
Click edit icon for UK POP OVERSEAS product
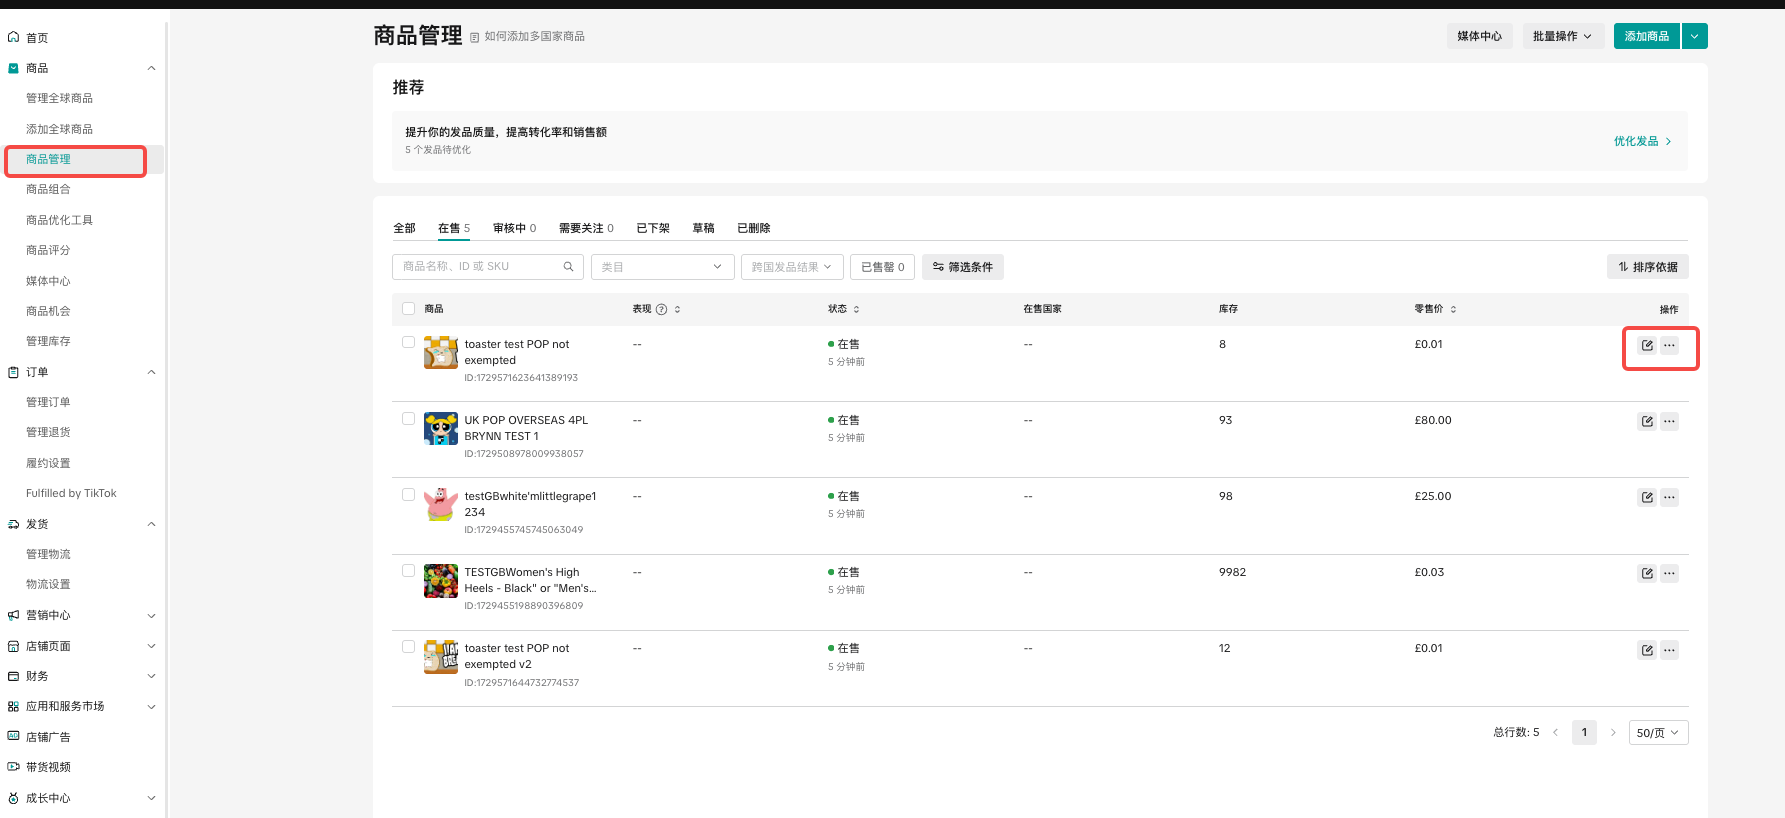pyautogui.click(x=1646, y=421)
